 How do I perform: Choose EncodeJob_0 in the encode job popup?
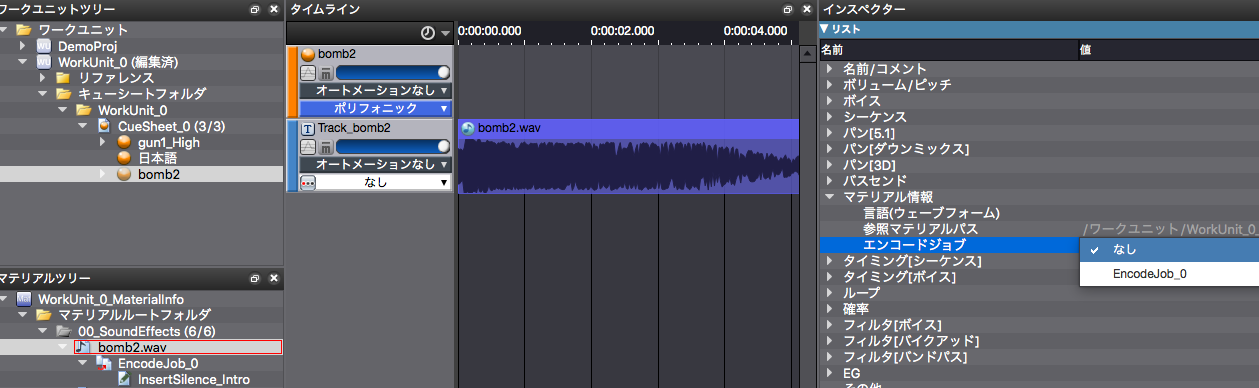tap(1169, 274)
